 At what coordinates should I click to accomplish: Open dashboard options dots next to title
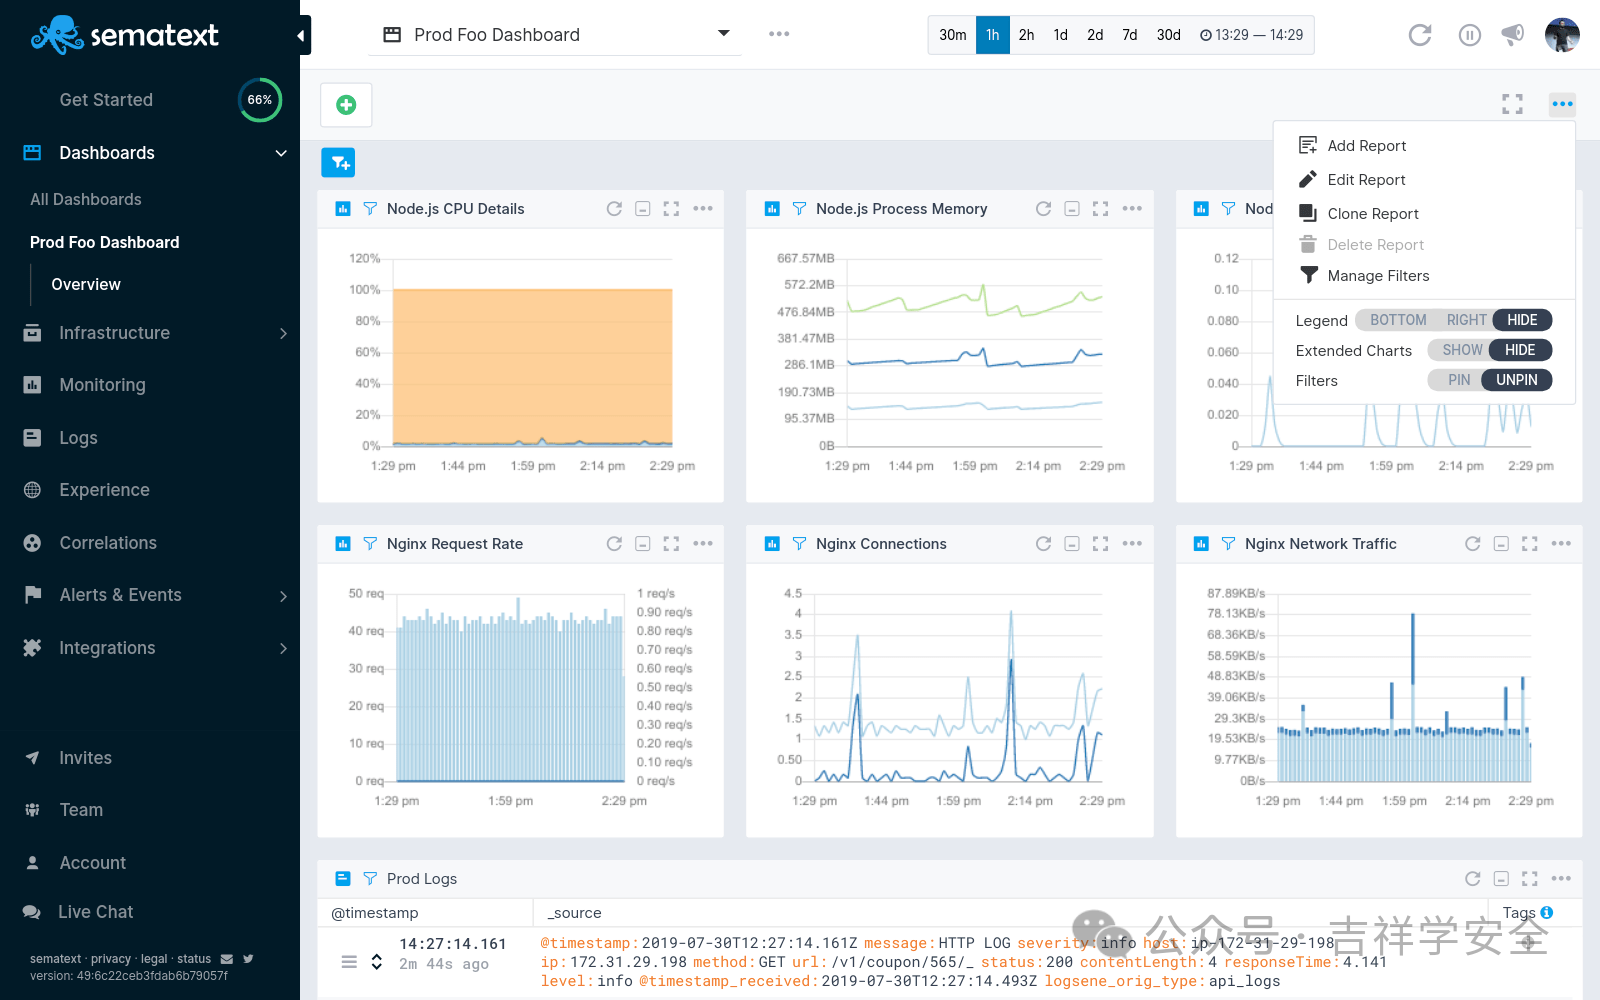click(x=779, y=34)
